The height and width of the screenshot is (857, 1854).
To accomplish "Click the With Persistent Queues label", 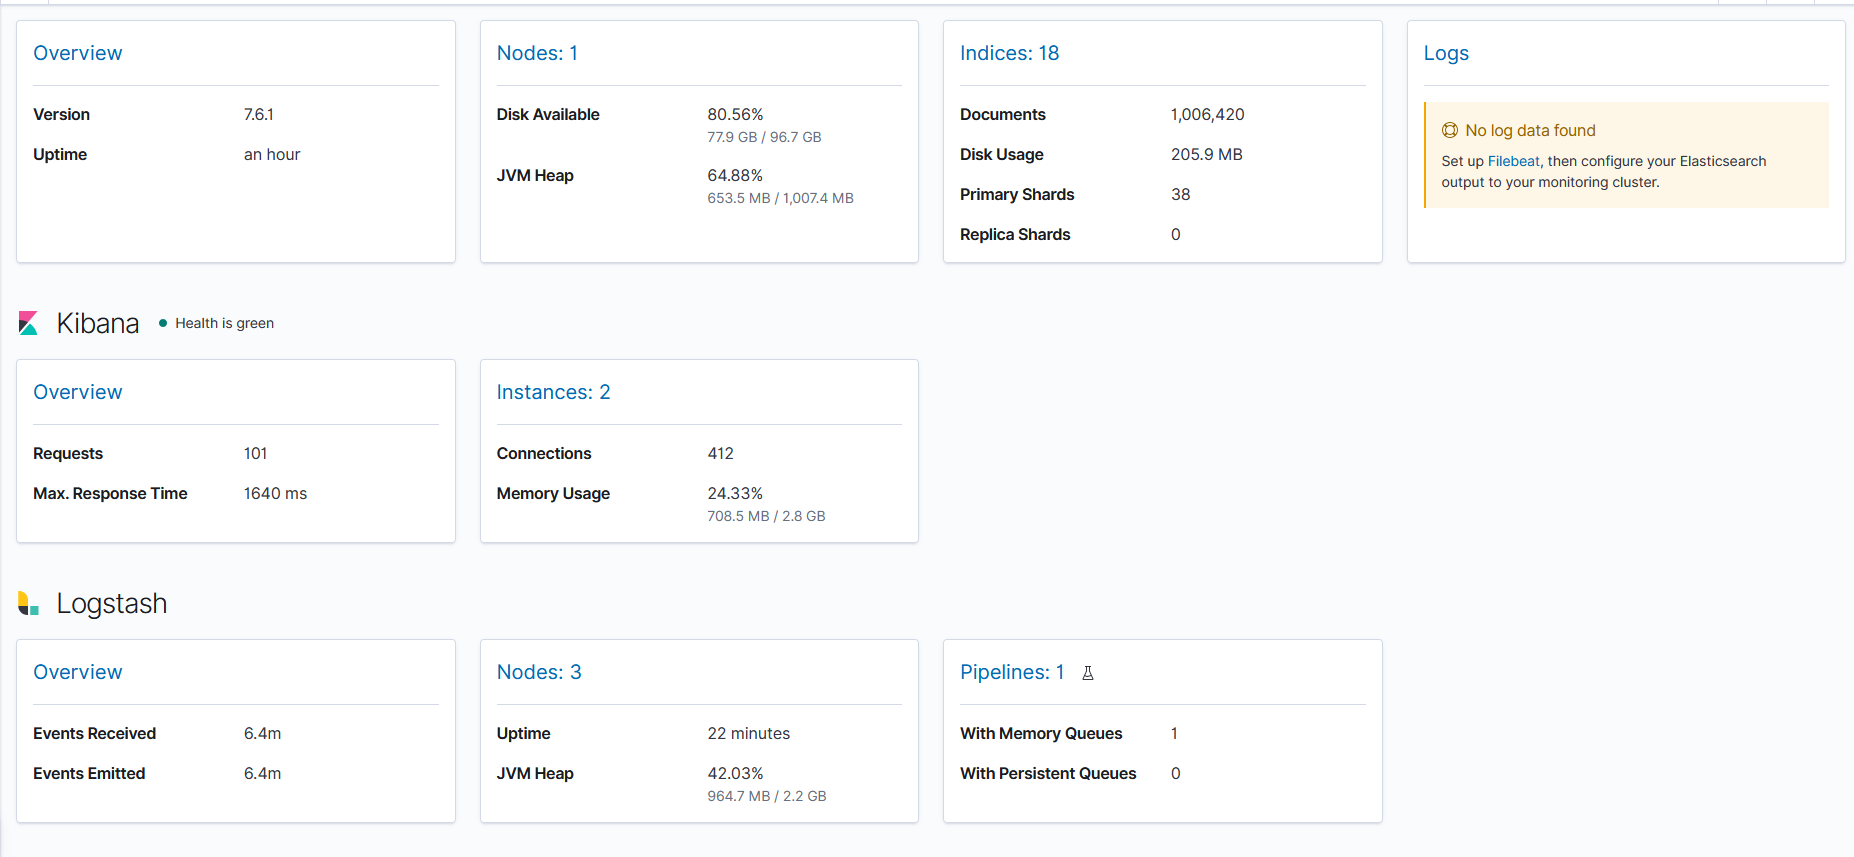I will tap(1048, 773).
